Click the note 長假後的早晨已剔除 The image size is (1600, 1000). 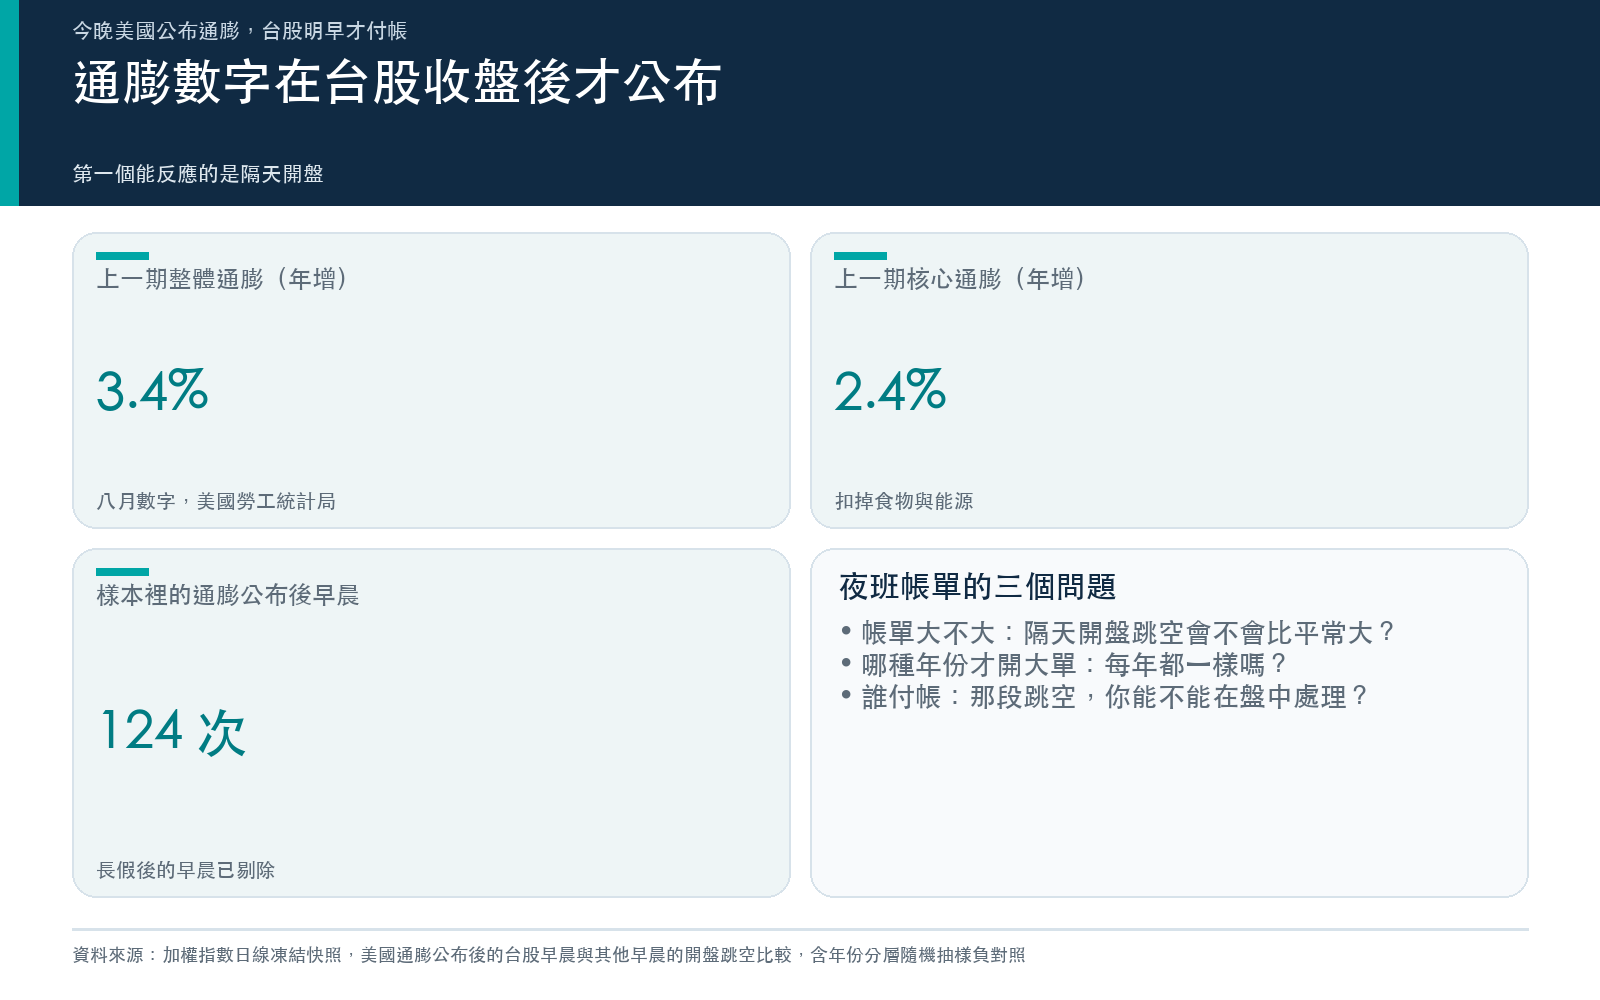(x=186, y=870)
